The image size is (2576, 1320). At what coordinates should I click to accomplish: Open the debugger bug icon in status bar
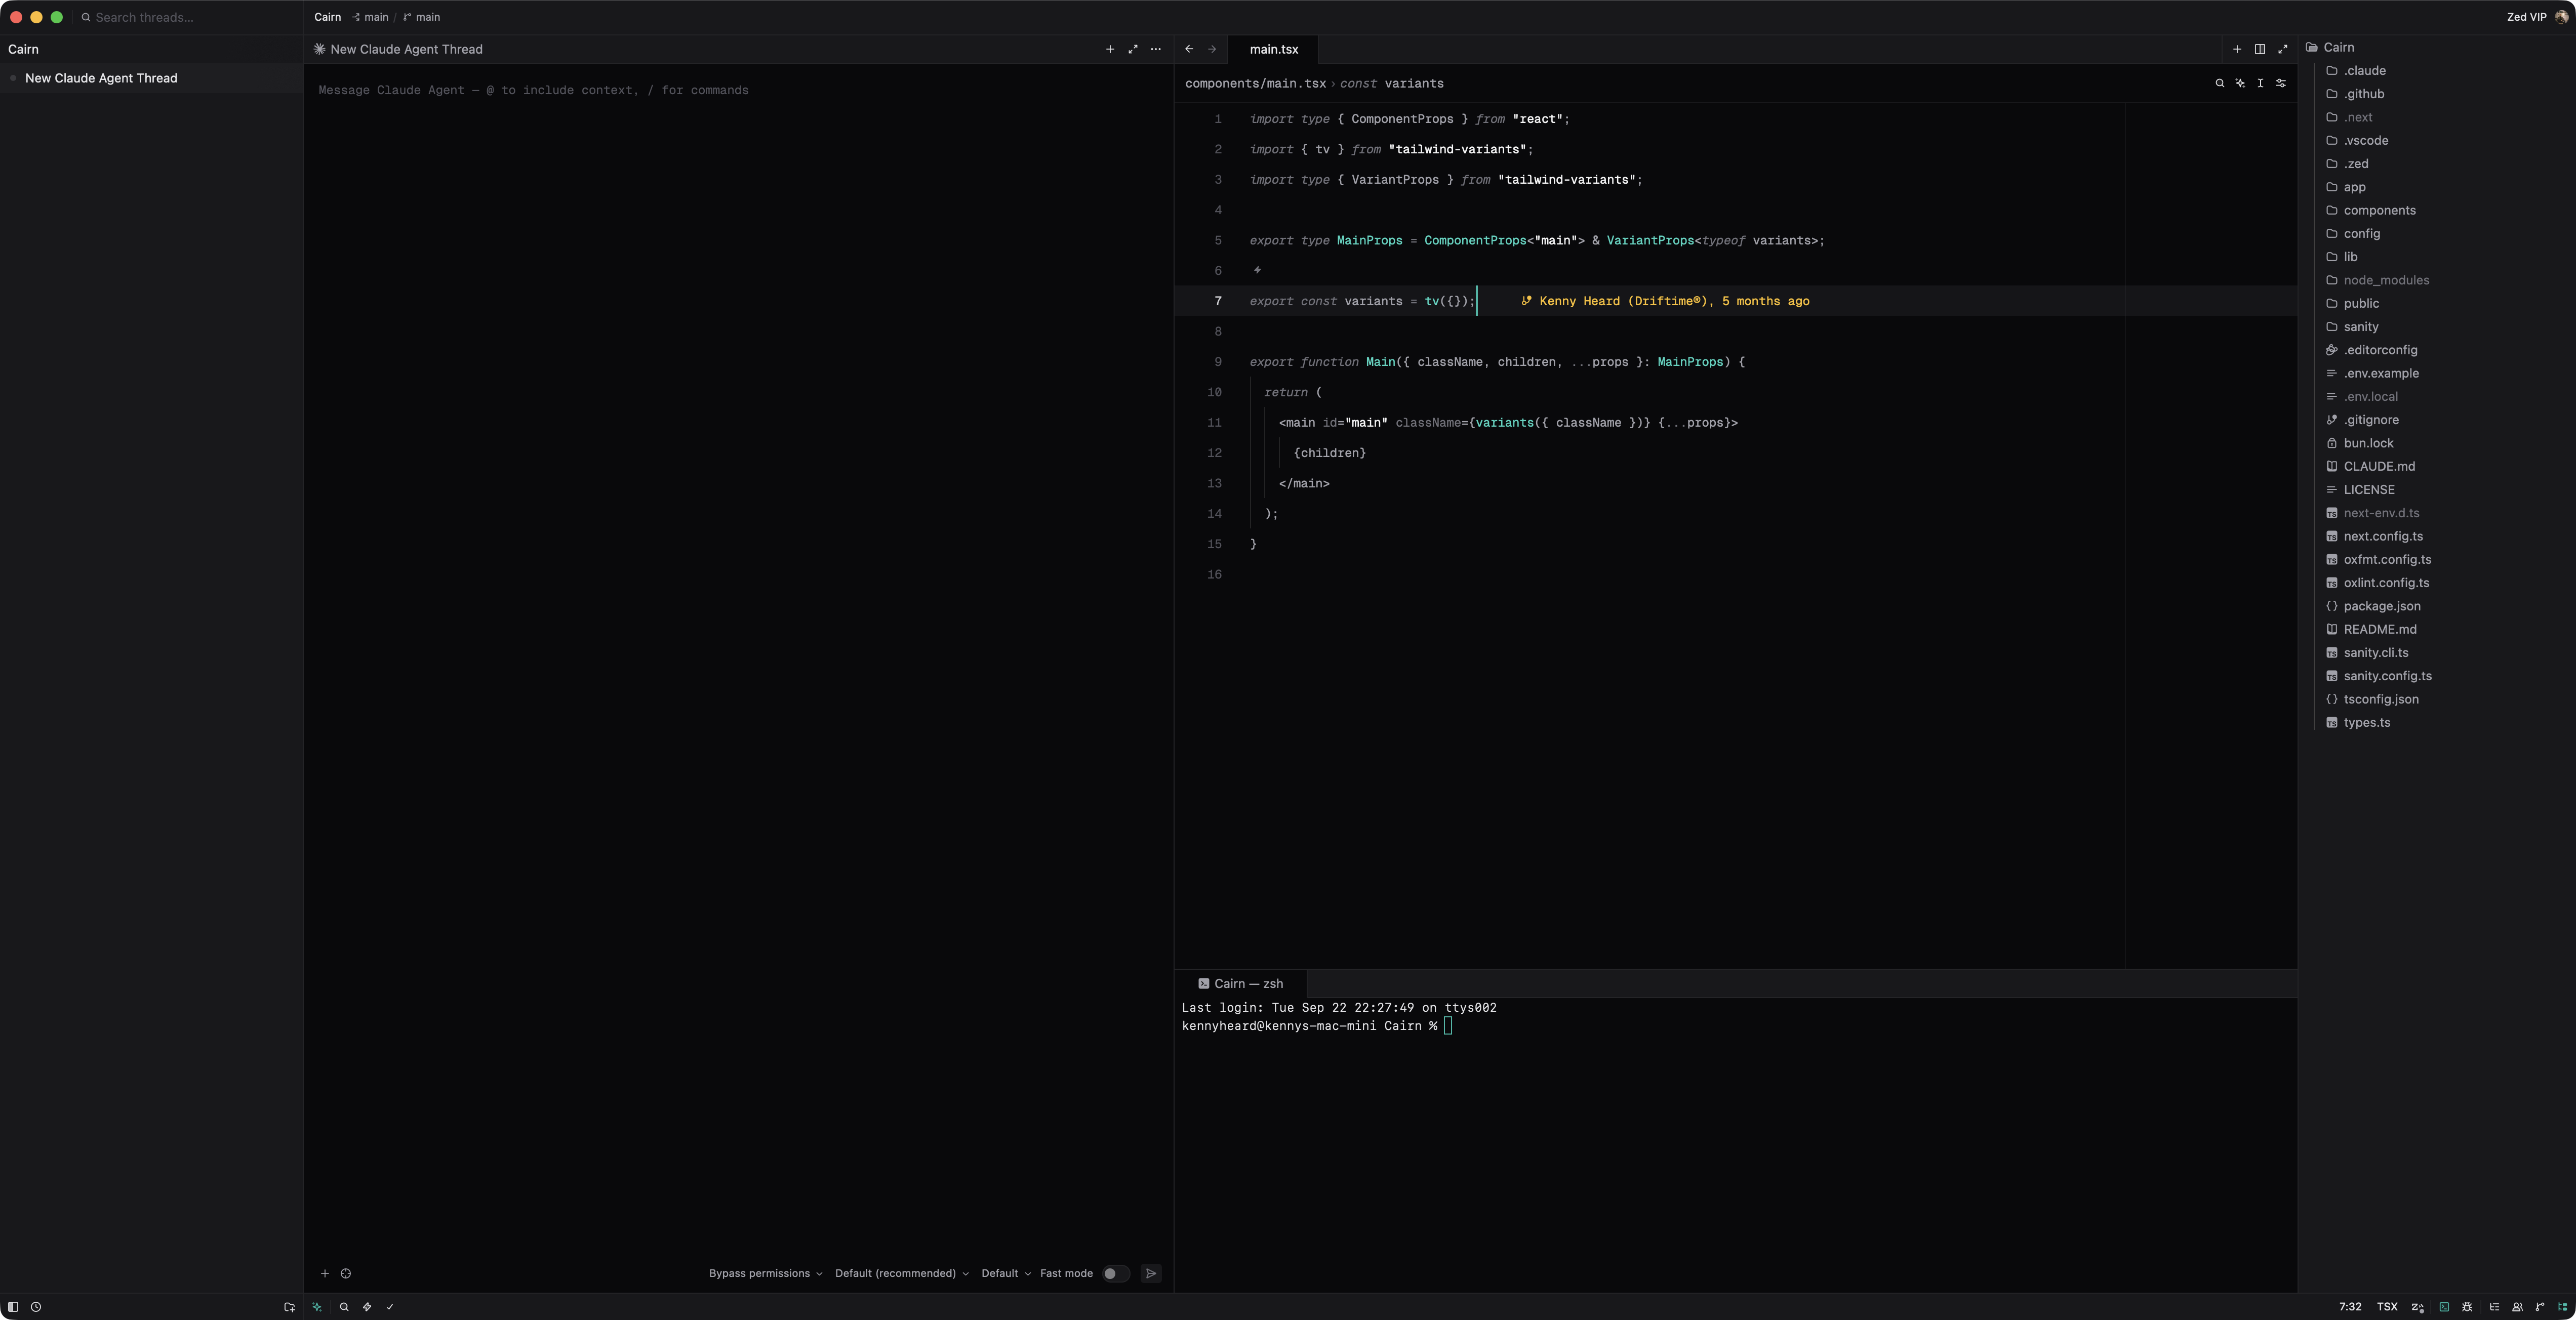pos(2467,1307)
